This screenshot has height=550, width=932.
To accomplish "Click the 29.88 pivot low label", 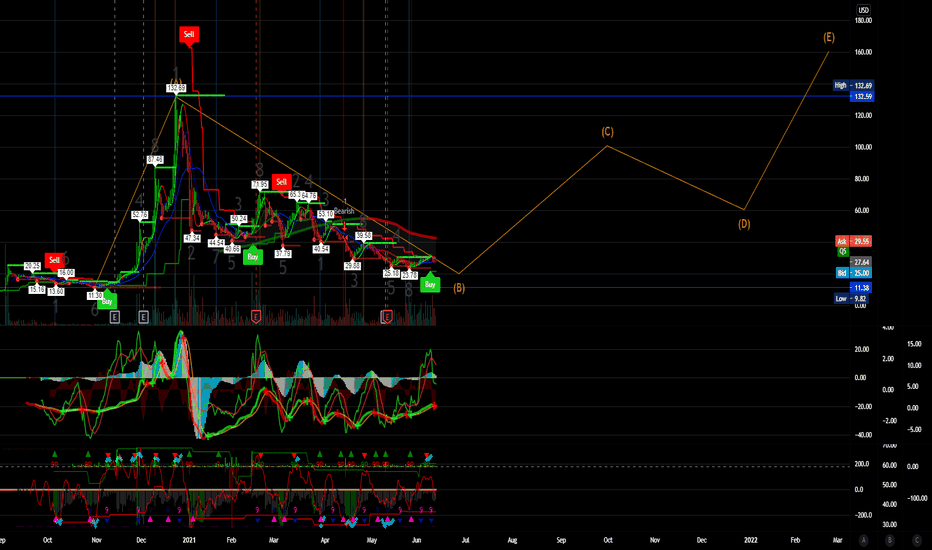I will (352, 266).
